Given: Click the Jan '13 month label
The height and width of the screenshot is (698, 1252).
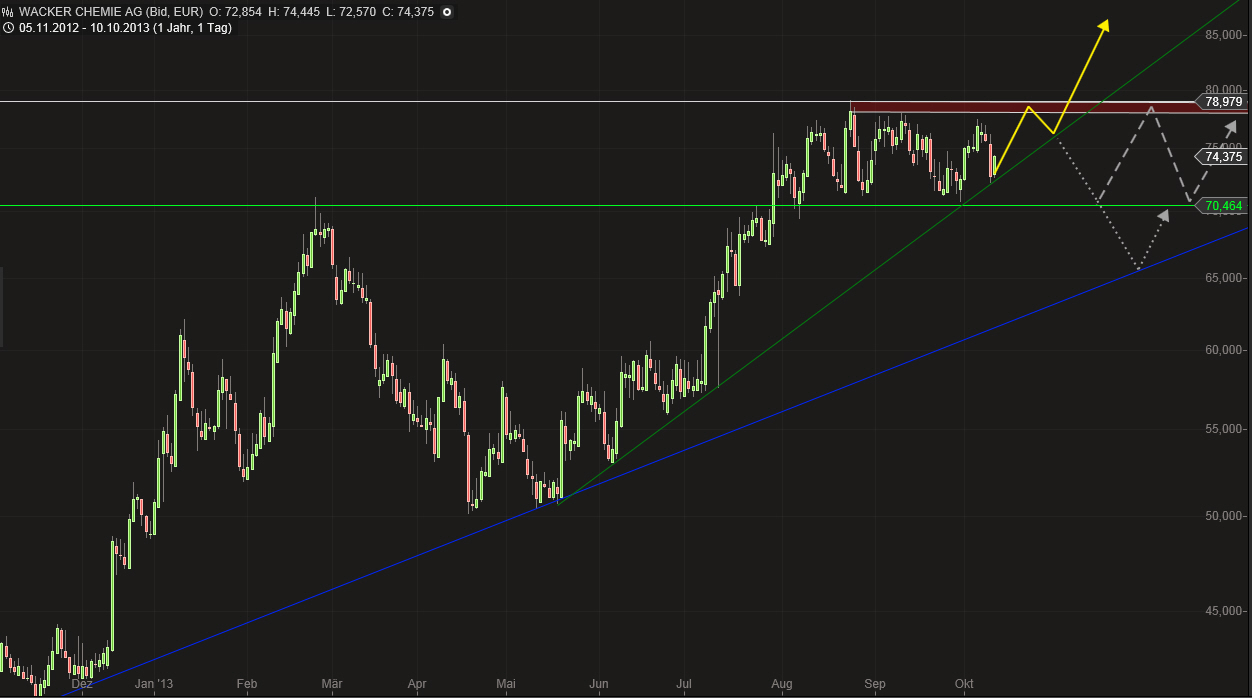Looking at the screenshot, I should point(155,685).
